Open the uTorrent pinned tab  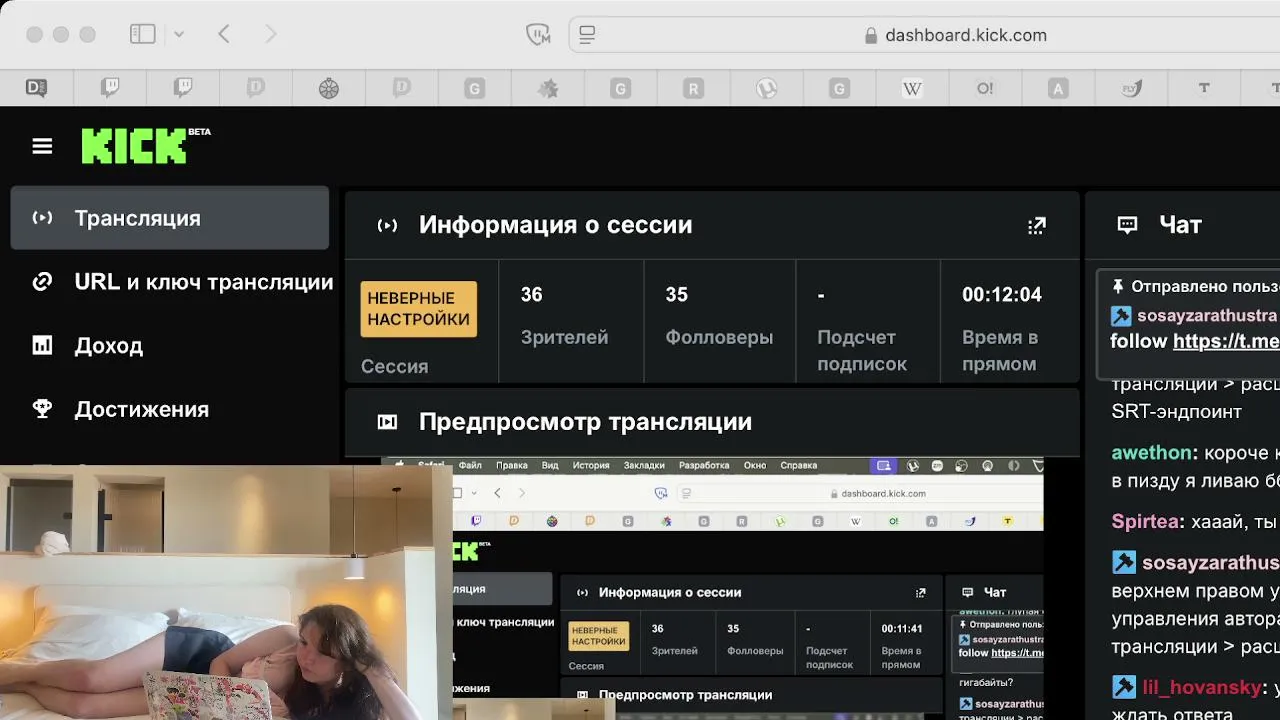(766, 88)
